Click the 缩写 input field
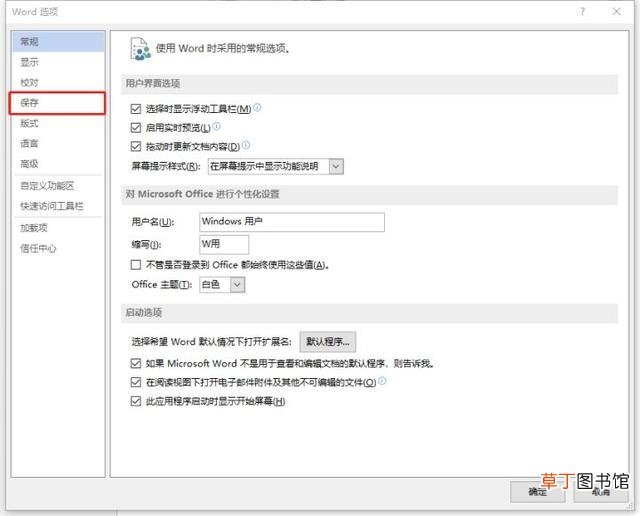This screenshot has width=640, height=516. [224, 245]
